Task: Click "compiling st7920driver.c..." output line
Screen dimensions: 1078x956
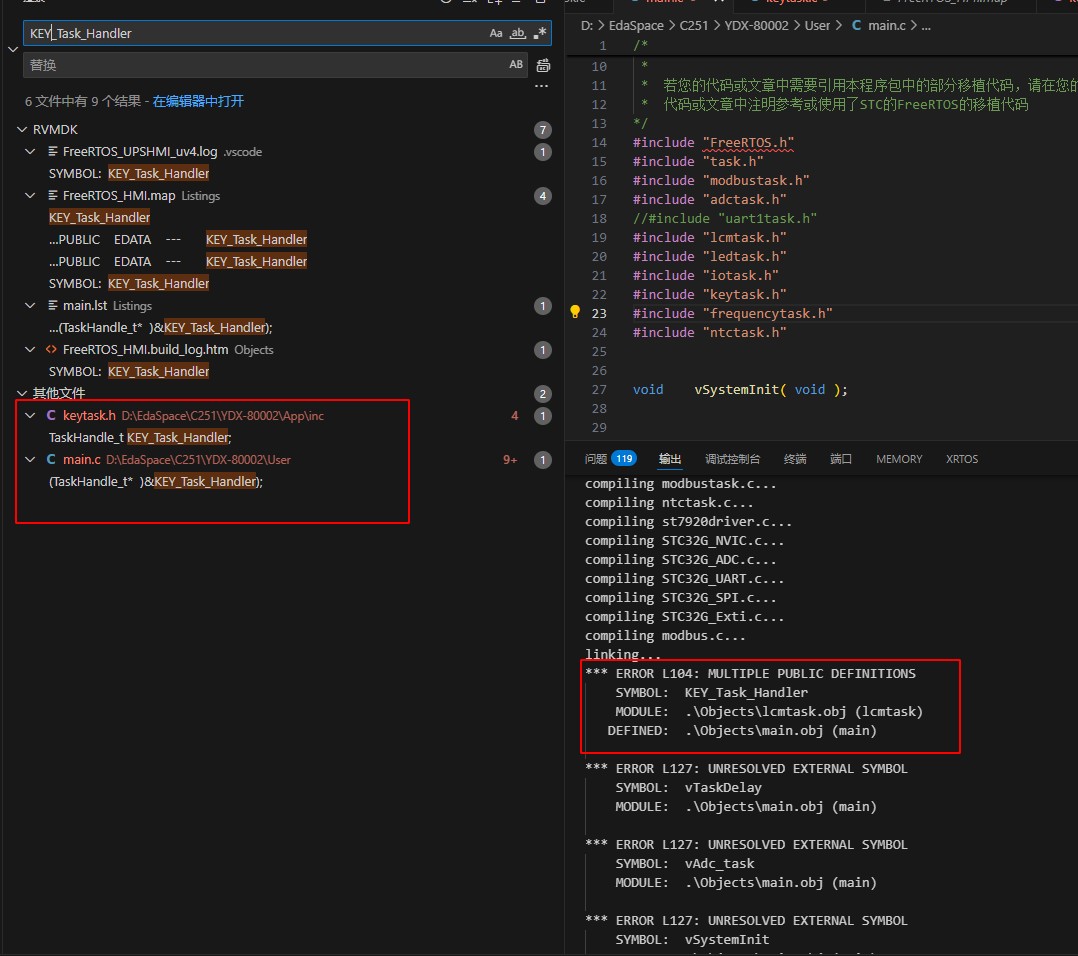Action: (688, 521)
